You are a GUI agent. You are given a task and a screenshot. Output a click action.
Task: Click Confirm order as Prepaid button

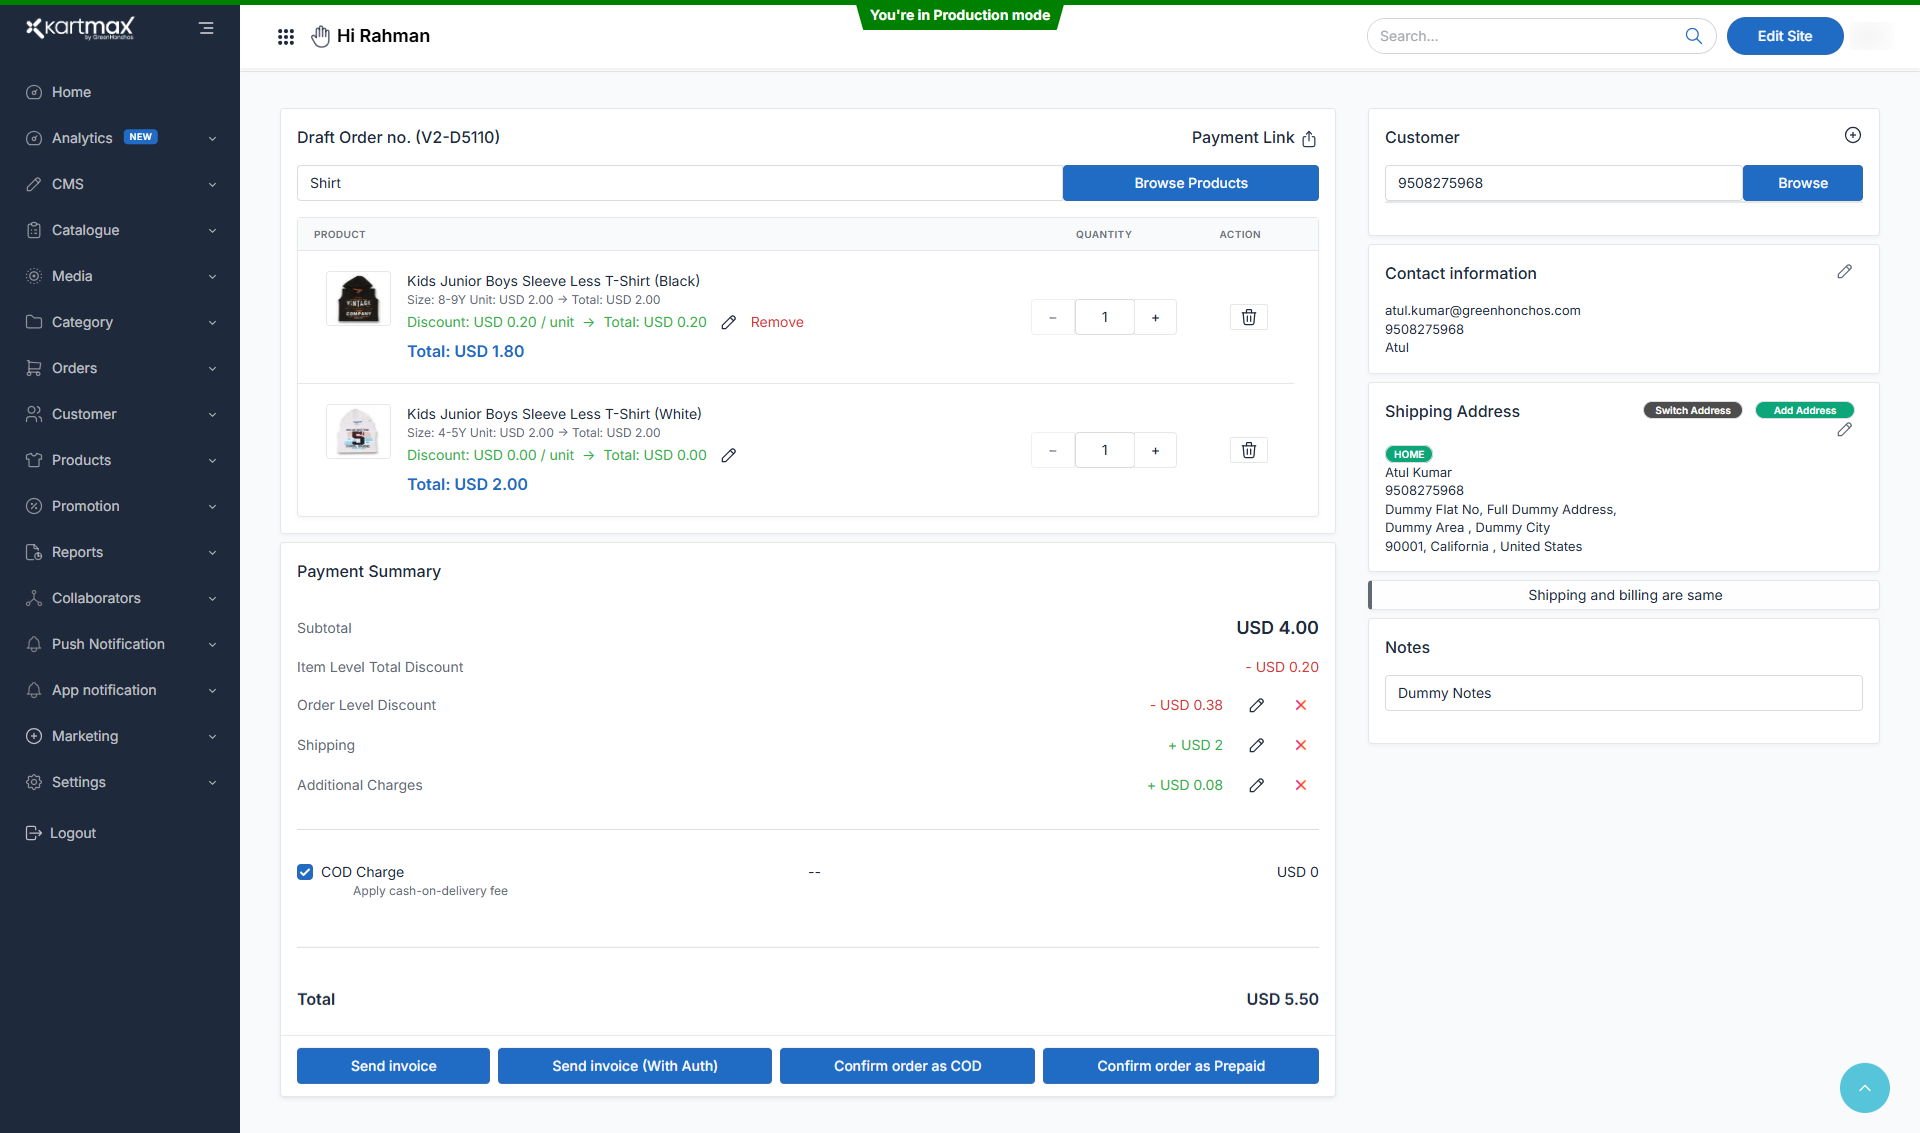click(x=1180, y=1066)
